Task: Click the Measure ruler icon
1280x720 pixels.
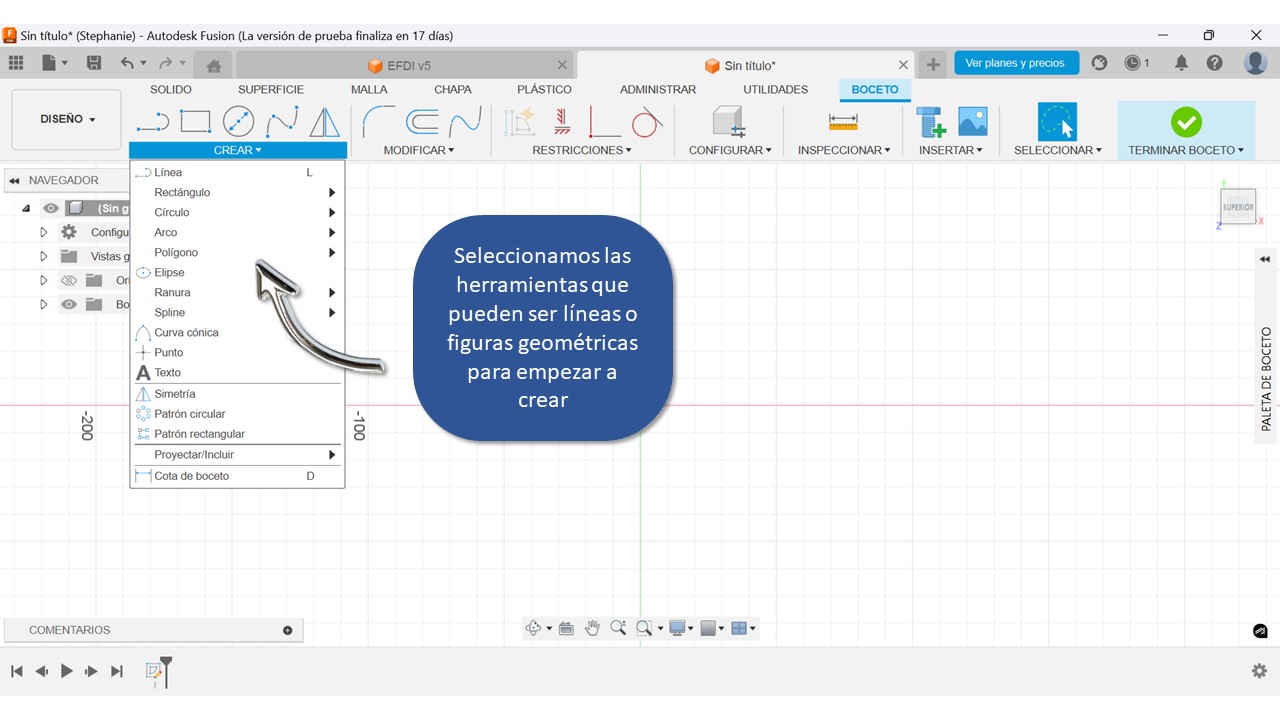Action: (x=842, y=122)
